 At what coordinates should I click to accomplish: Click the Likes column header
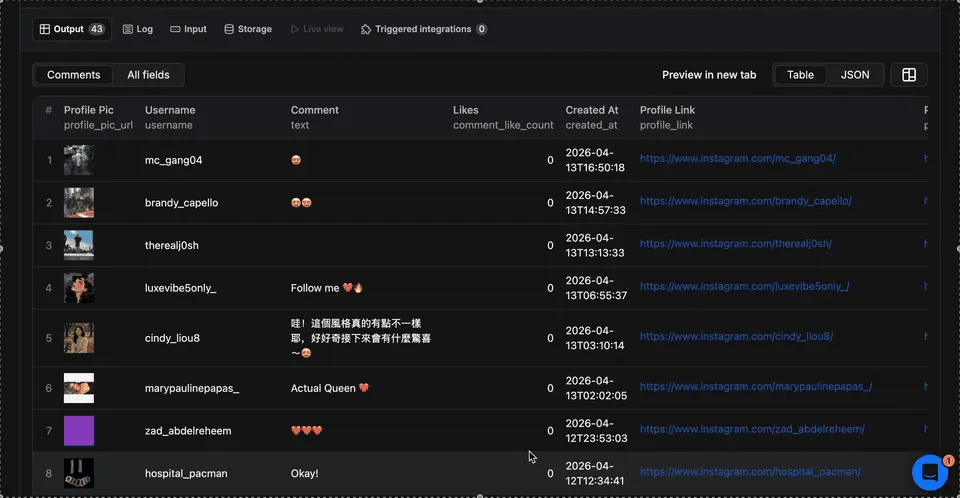pos(466,110)
